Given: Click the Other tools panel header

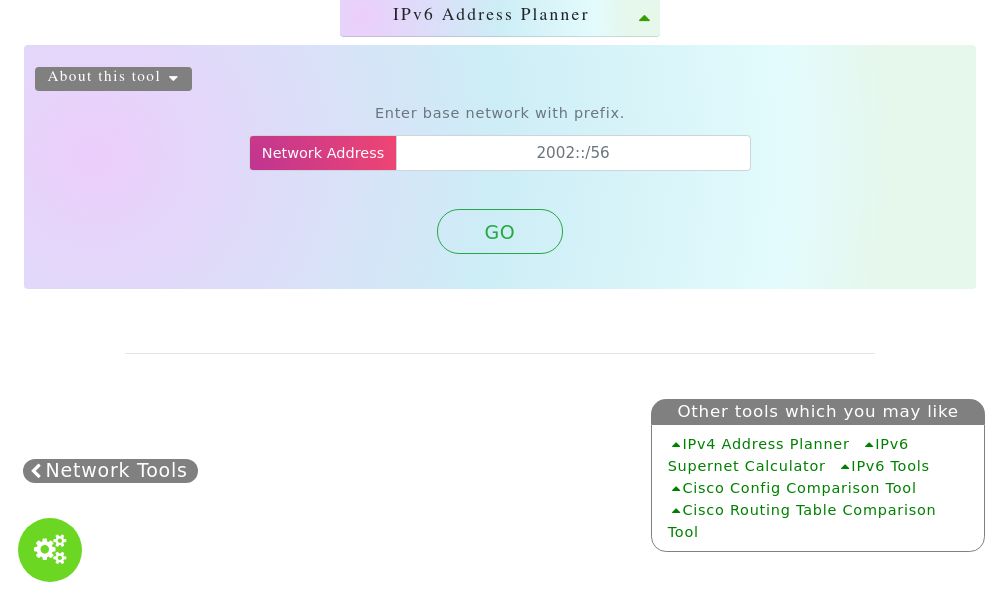Looking at the screenshot, I should pyautogui.click(x=818, y=411).
